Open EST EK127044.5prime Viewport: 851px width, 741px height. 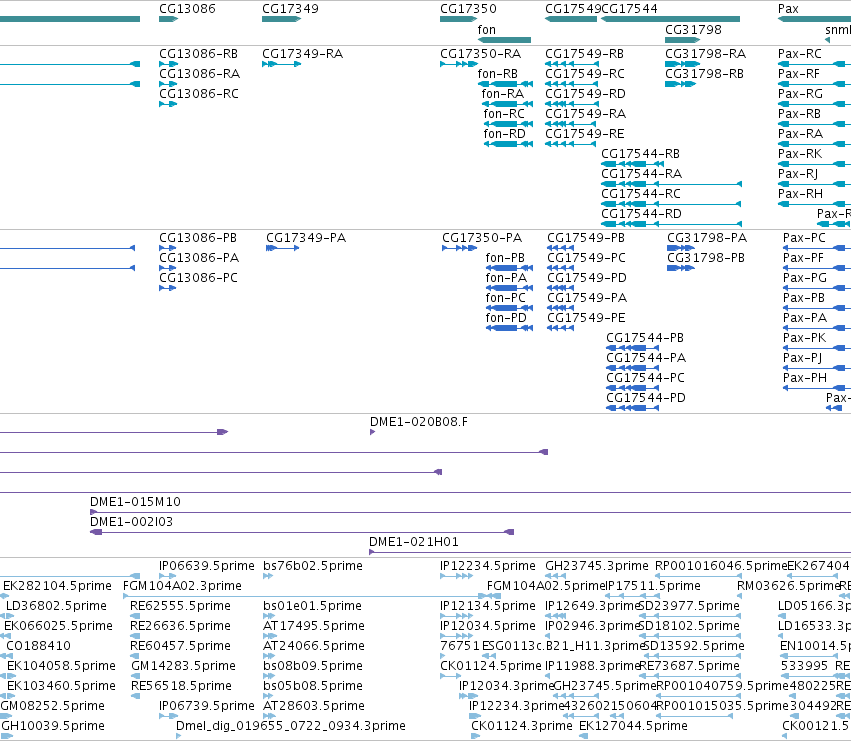[x=633, y=726]
